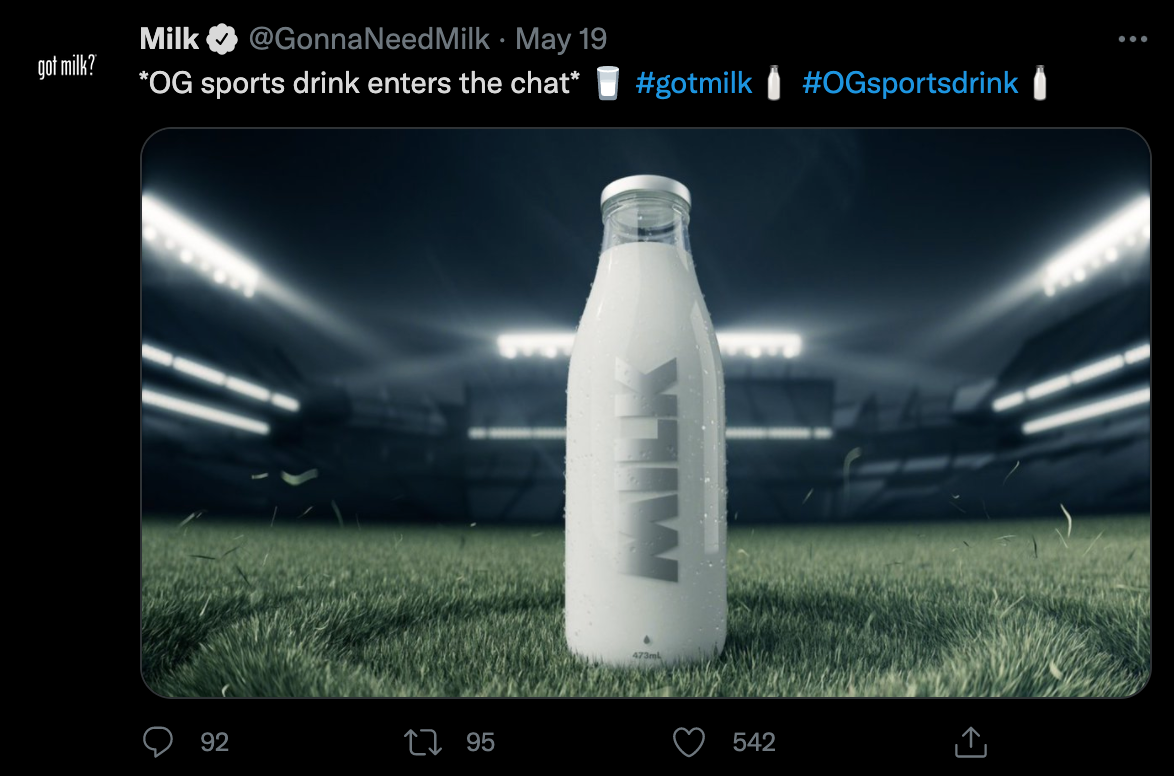Open the May 19 tweet timestamp
This screenshot has height=776, width=1174.
[561, 39]
